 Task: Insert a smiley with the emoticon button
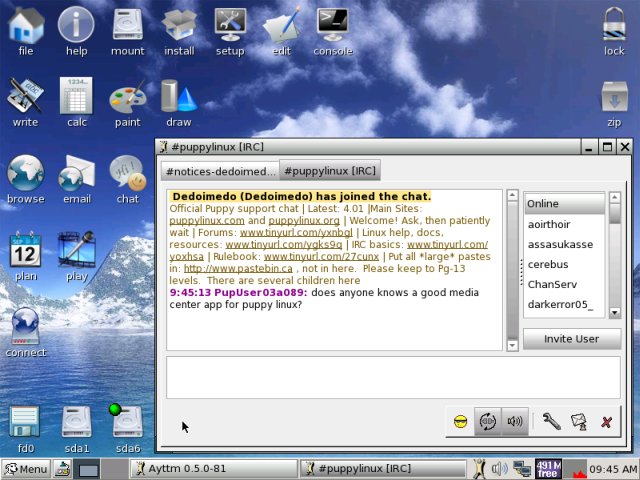click(460, 421)
